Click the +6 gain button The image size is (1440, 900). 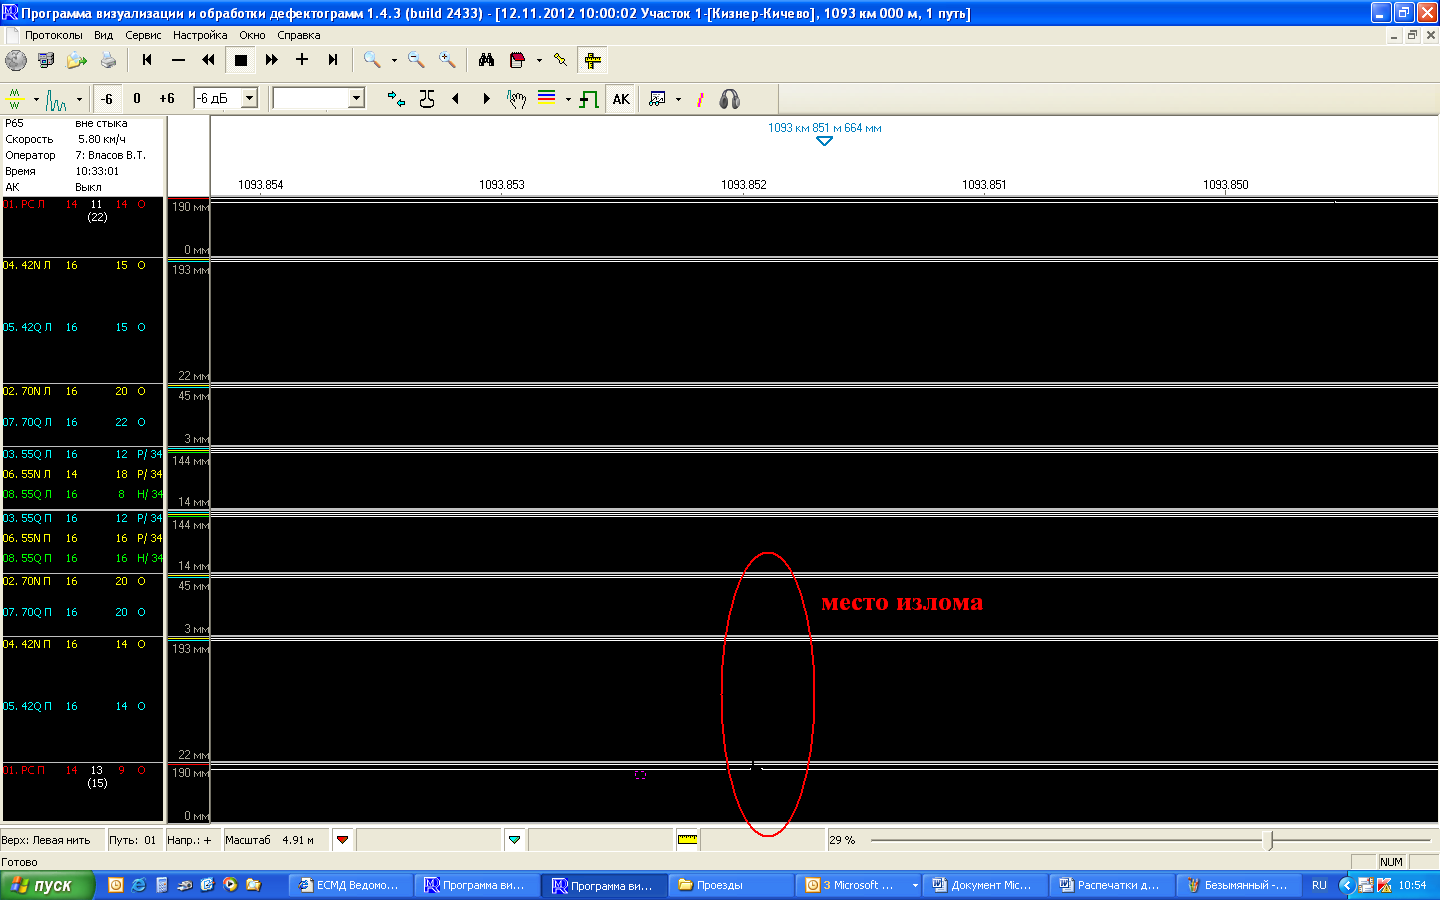167,99
